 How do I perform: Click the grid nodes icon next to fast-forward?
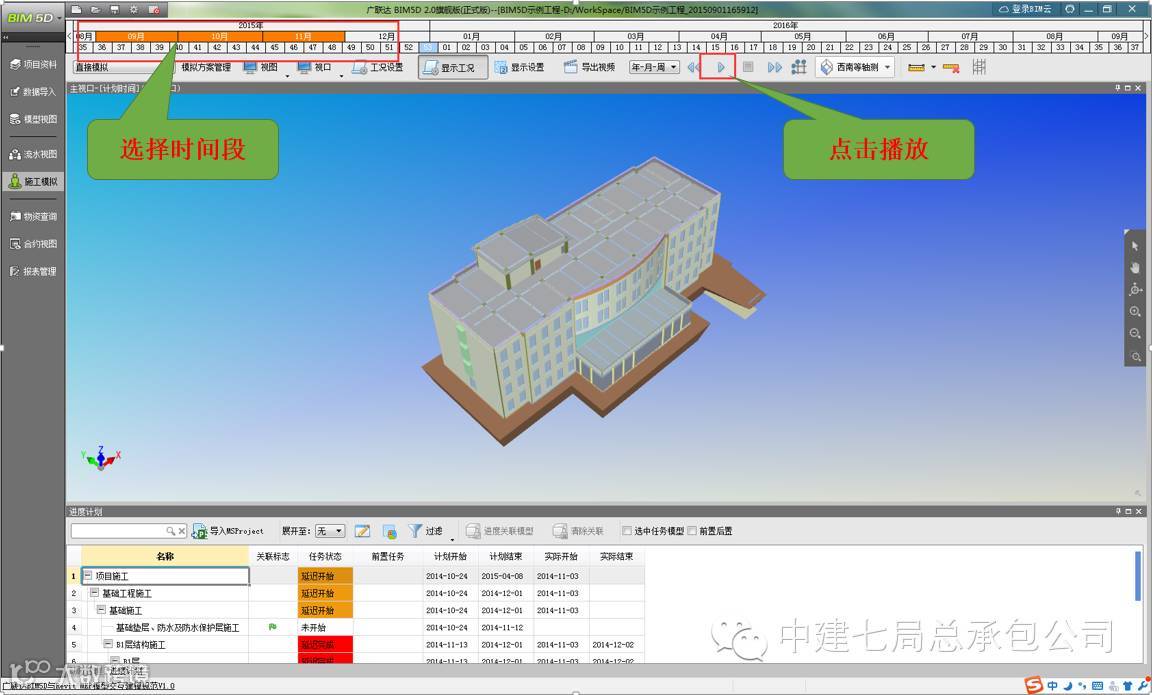pos(799,67)
